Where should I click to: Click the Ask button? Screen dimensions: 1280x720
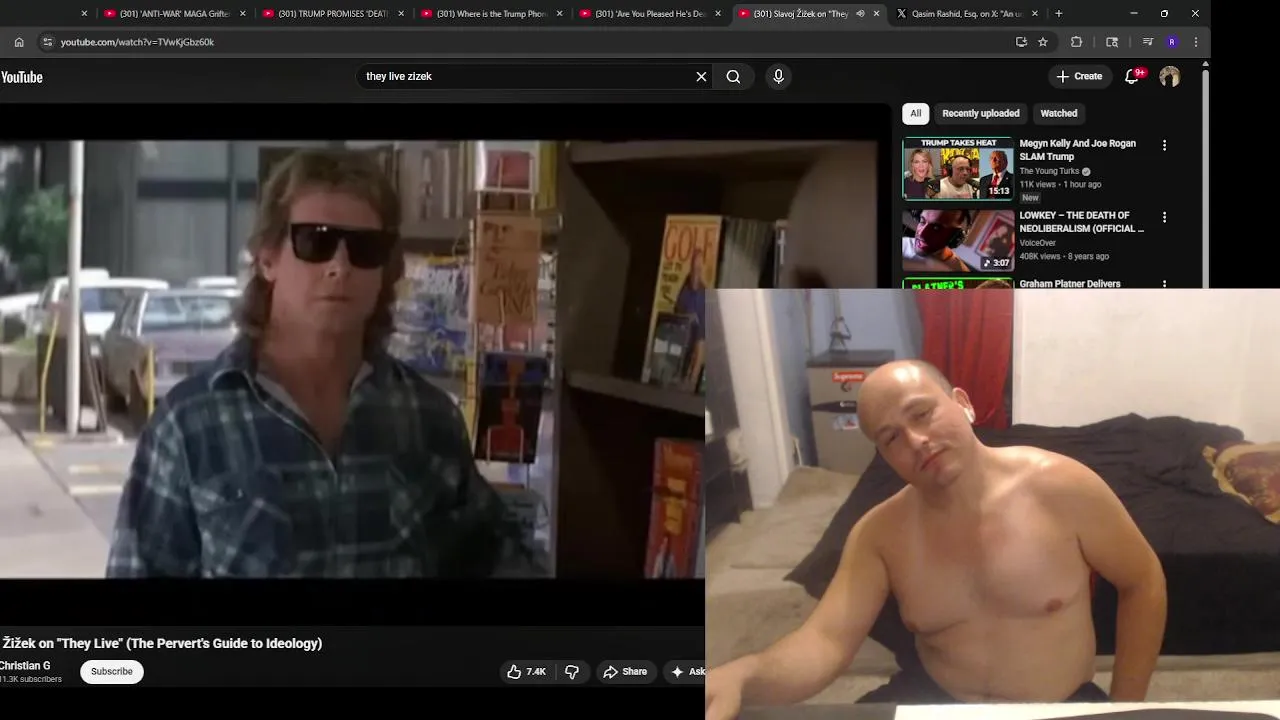click(686, 672)
